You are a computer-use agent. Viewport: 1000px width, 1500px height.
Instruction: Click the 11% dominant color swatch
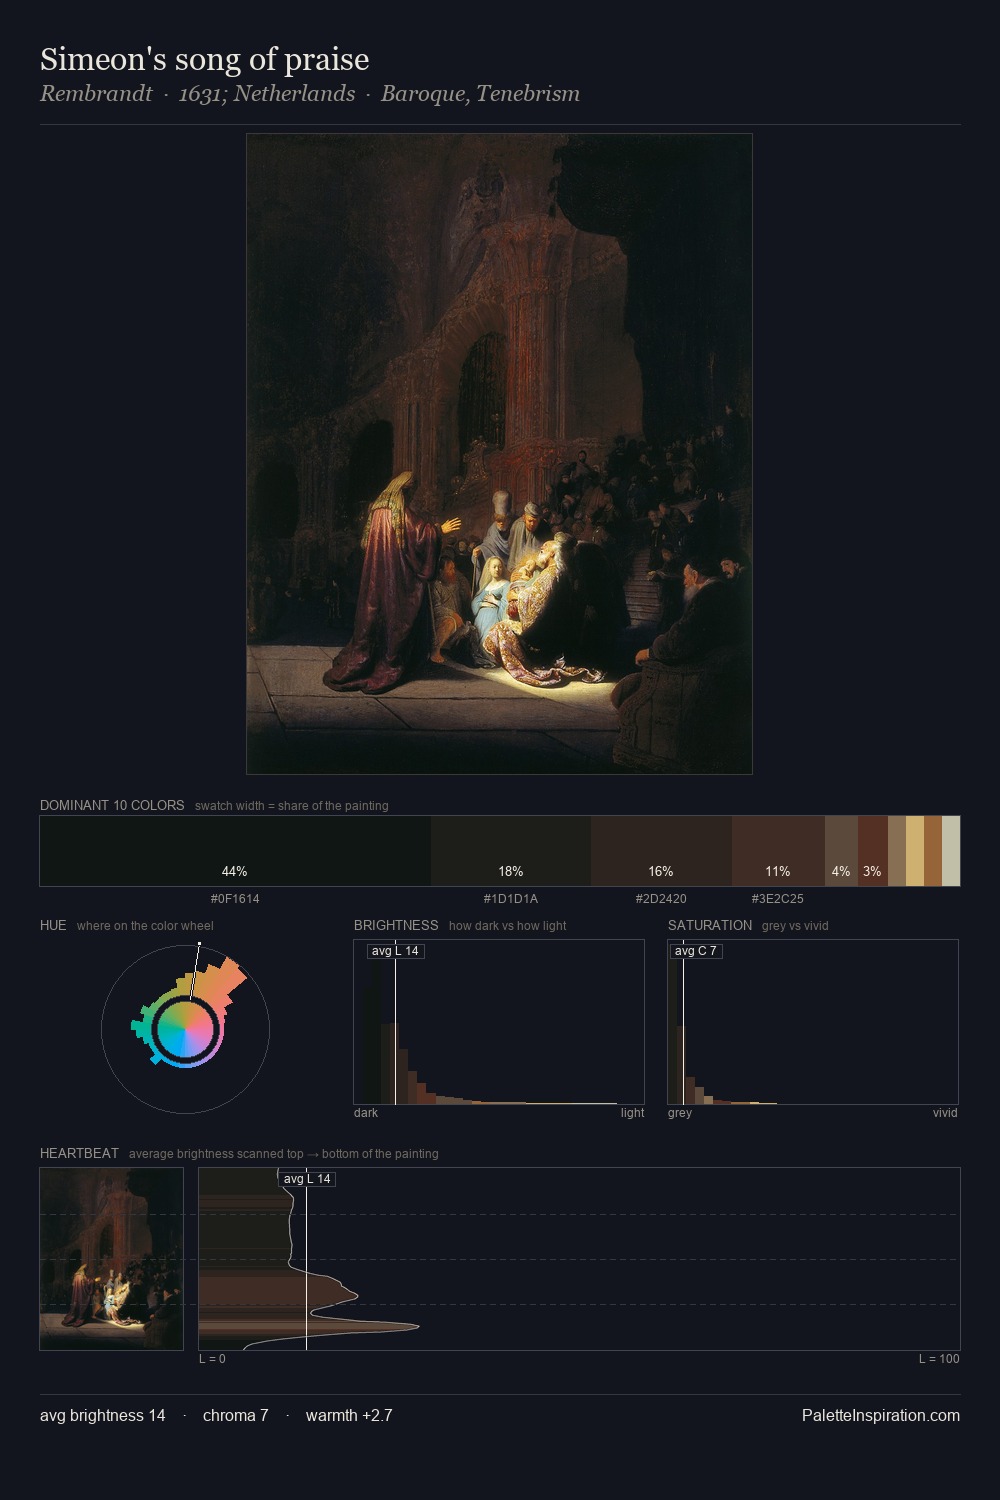[778, 851]
